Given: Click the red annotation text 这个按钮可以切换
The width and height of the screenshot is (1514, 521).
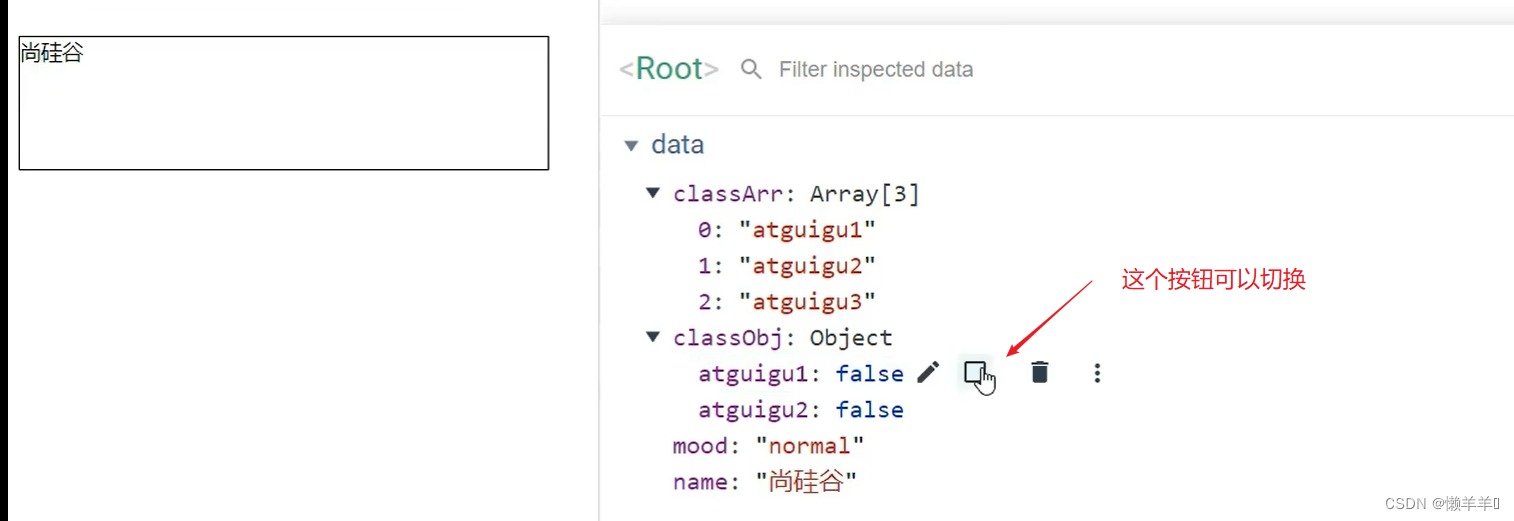Looking at the screenshot, I should (x=1213, y=279).
